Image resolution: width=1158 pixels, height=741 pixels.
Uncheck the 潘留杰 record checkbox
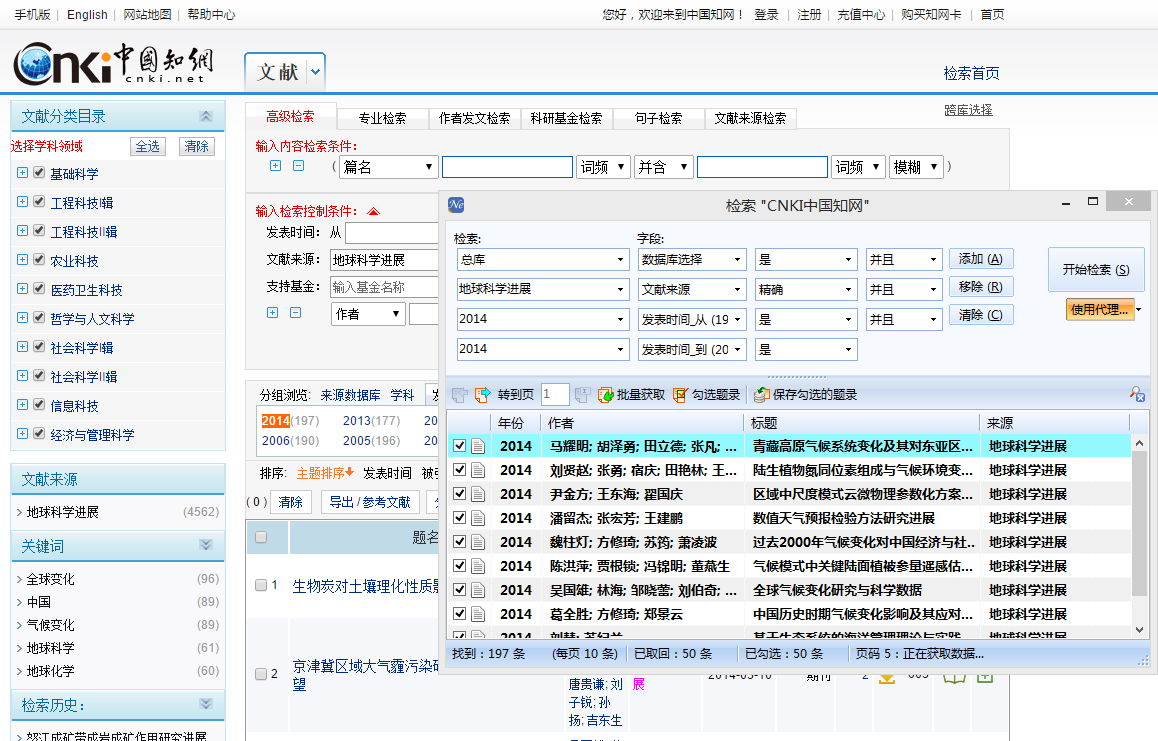coord(459,518)
